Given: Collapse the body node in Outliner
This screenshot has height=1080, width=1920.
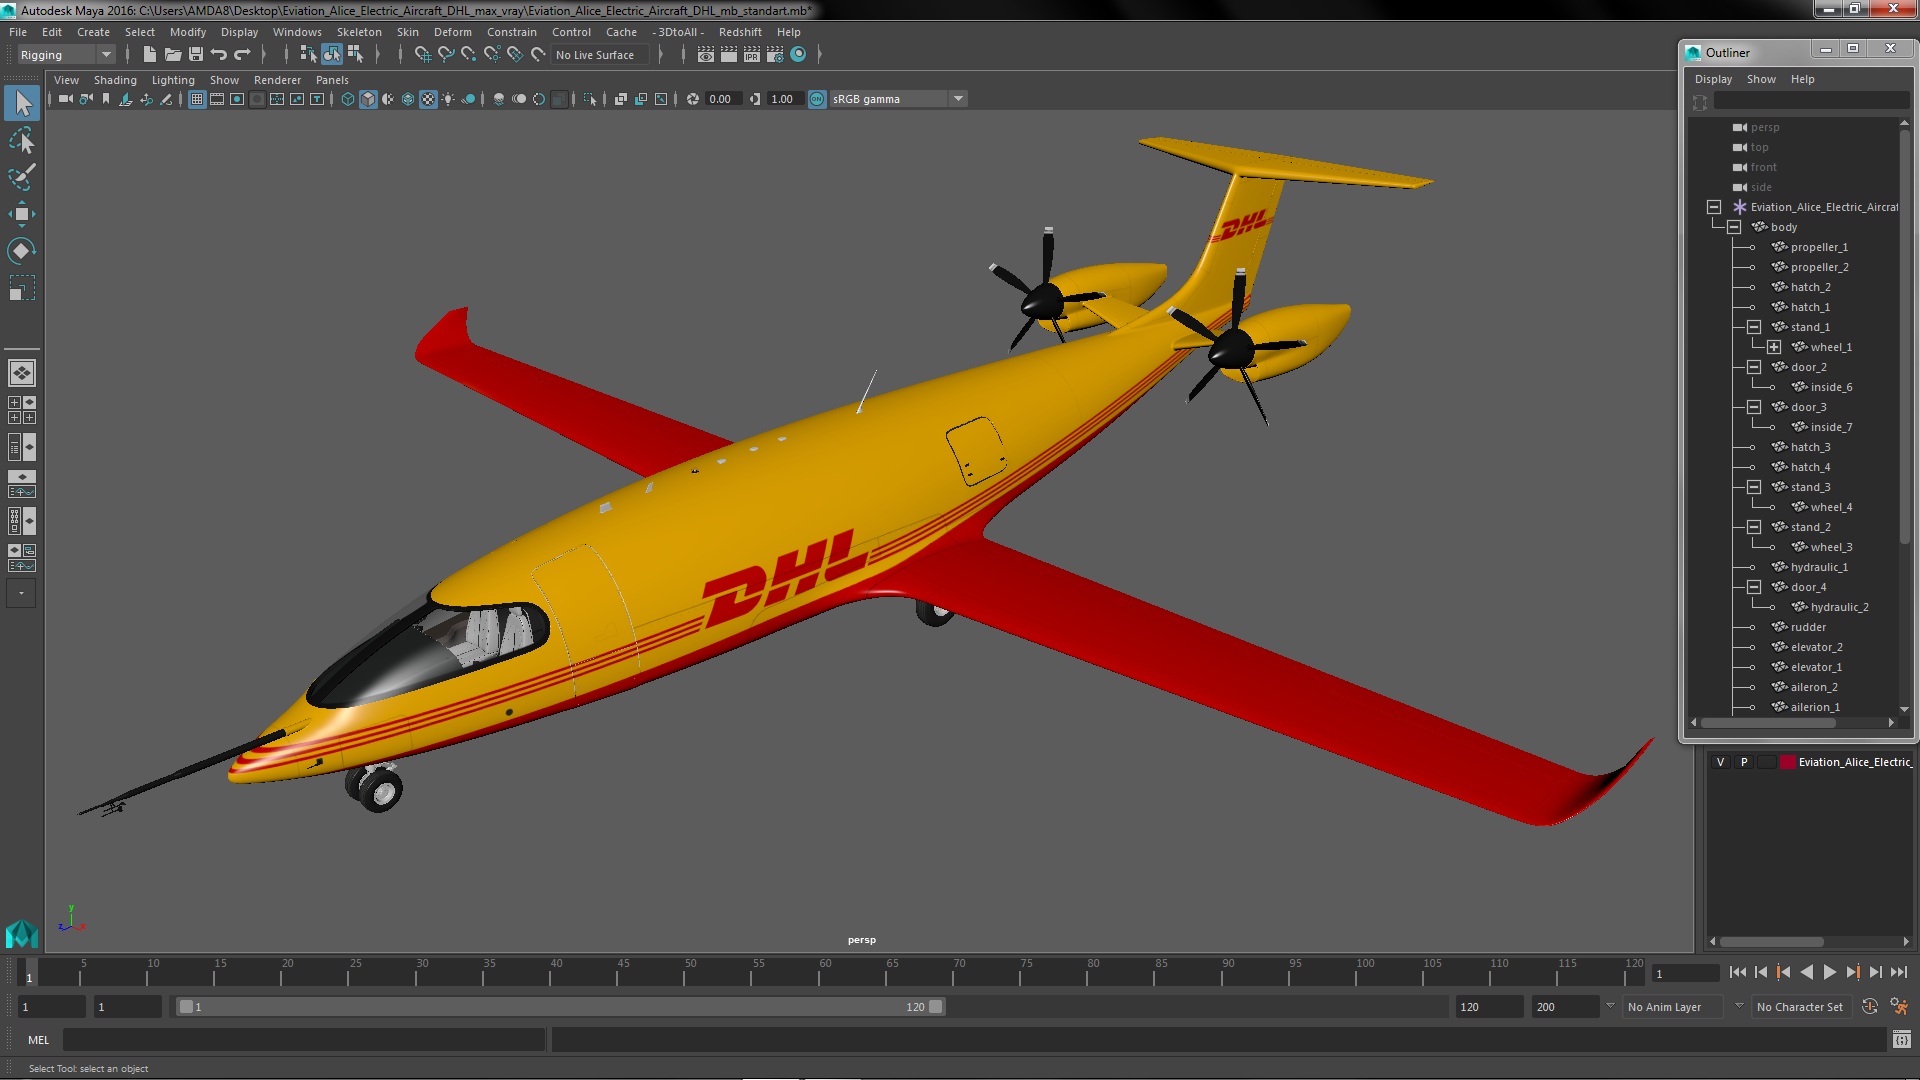Looking at the screenshot, I should click(x=1734, y=227).
